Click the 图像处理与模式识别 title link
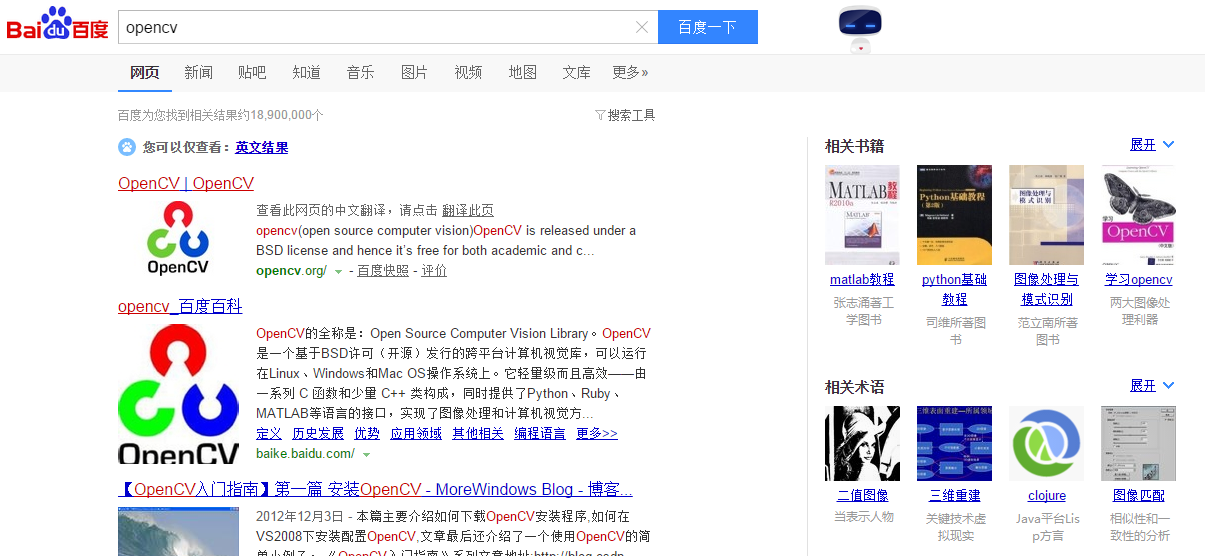 [1046, 290]
